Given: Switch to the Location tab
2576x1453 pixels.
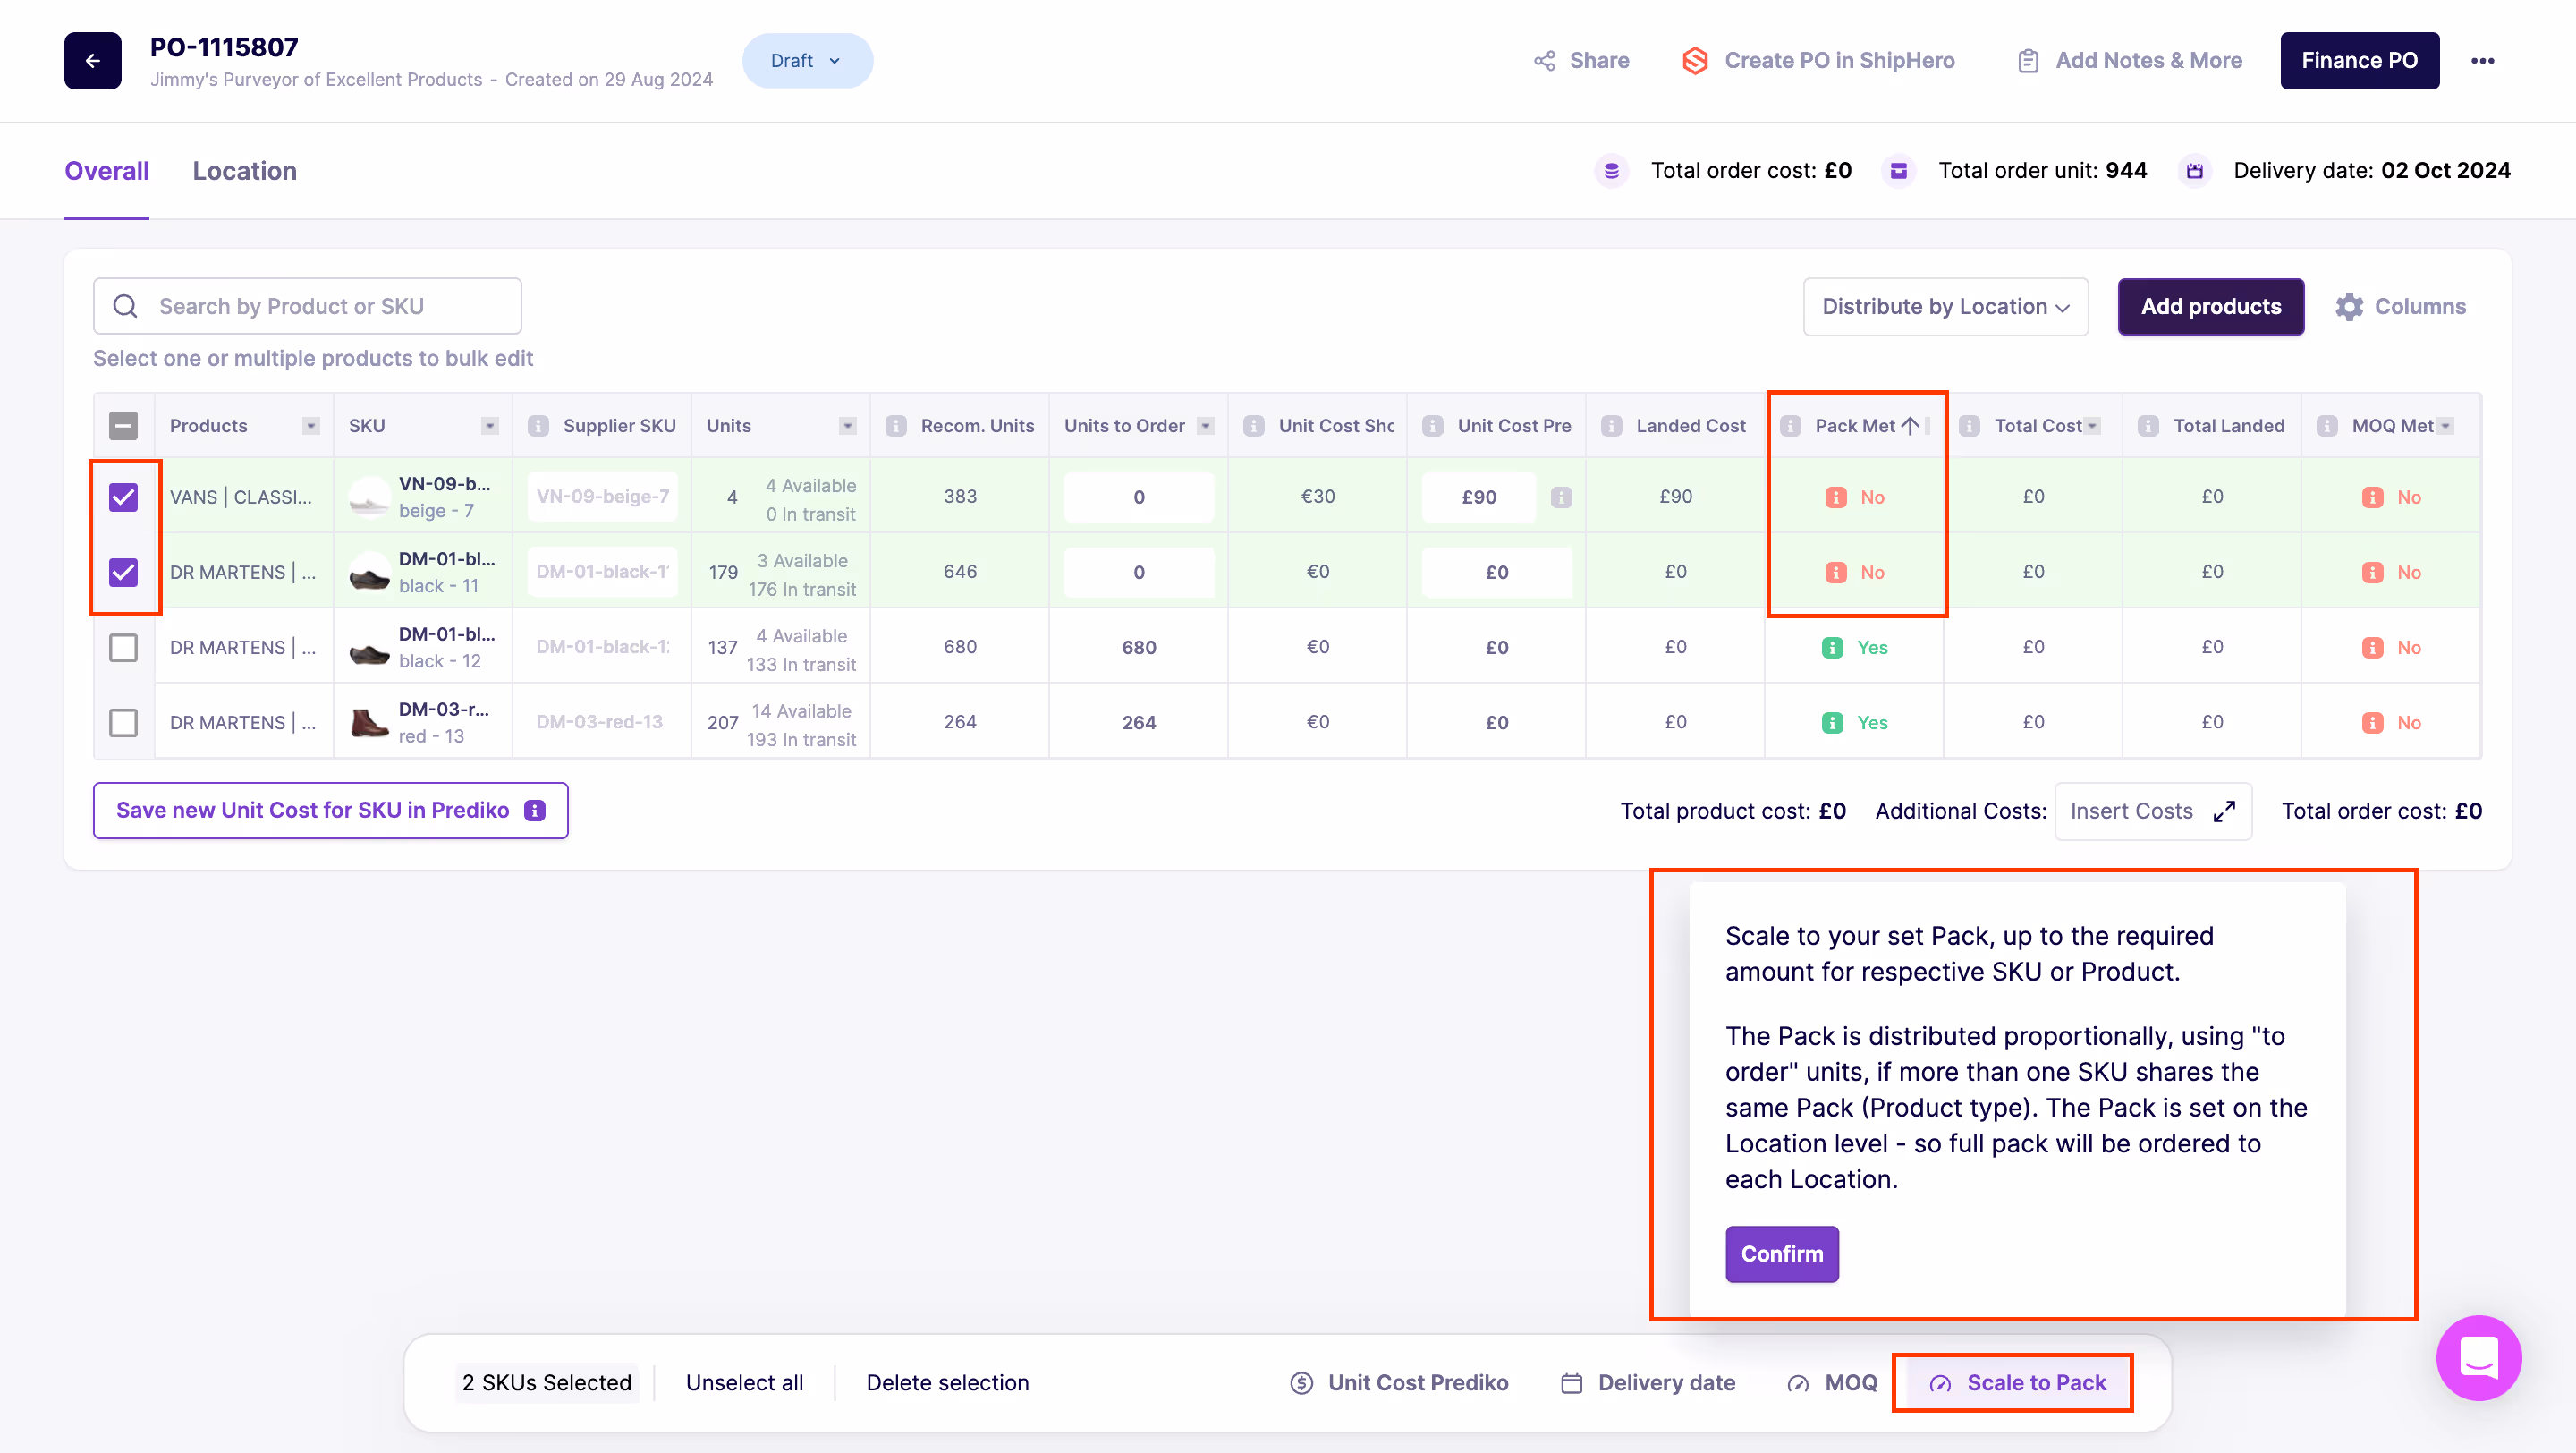Looking at the screenshot, I should coord(245,171).
